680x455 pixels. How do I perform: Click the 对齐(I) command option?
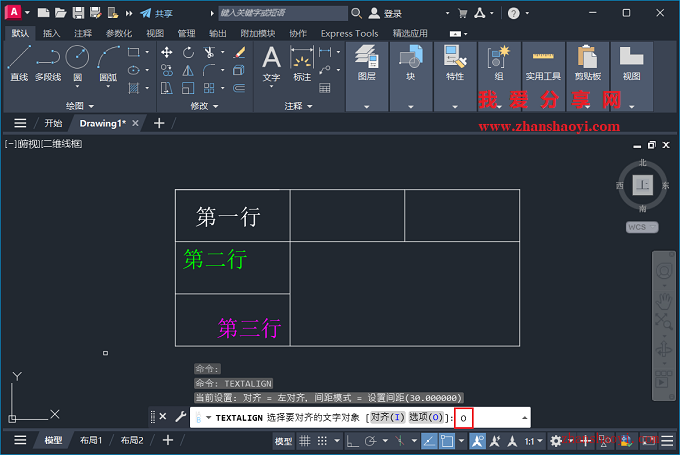point(387,417)
